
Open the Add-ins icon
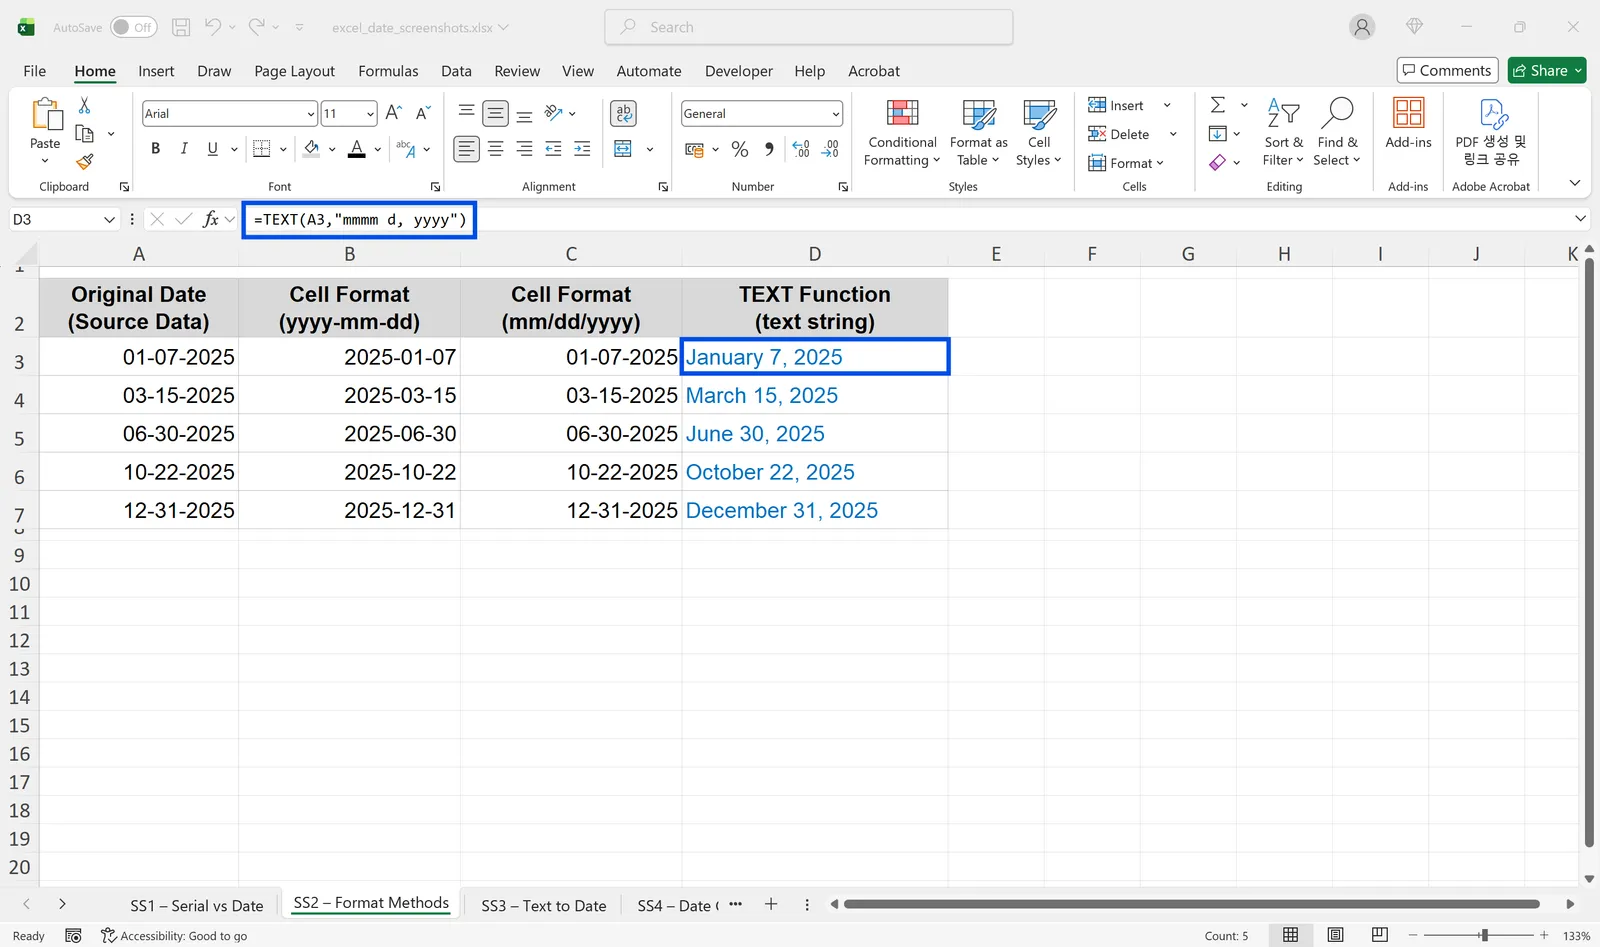click(x=1408, y=113)
